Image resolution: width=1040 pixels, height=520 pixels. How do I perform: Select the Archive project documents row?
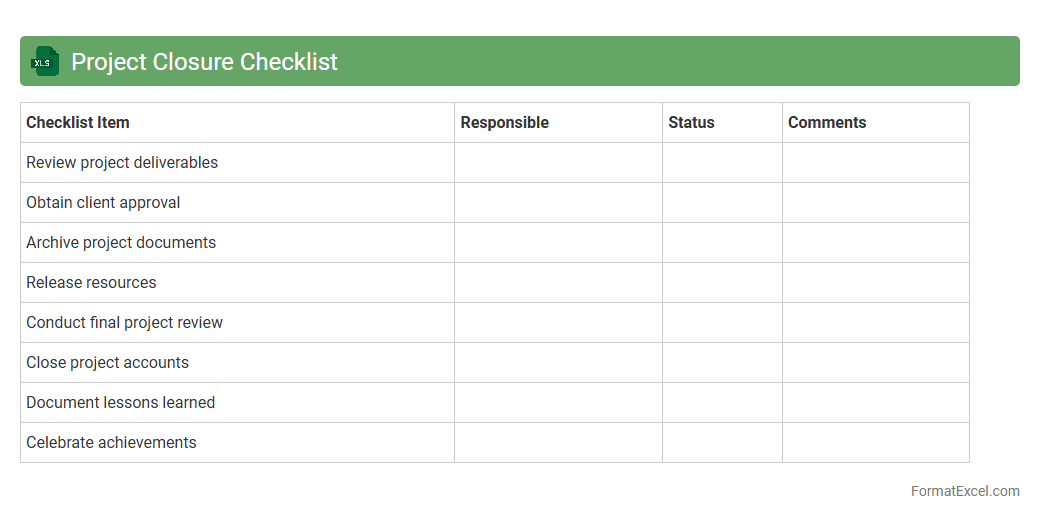point(121,243)
